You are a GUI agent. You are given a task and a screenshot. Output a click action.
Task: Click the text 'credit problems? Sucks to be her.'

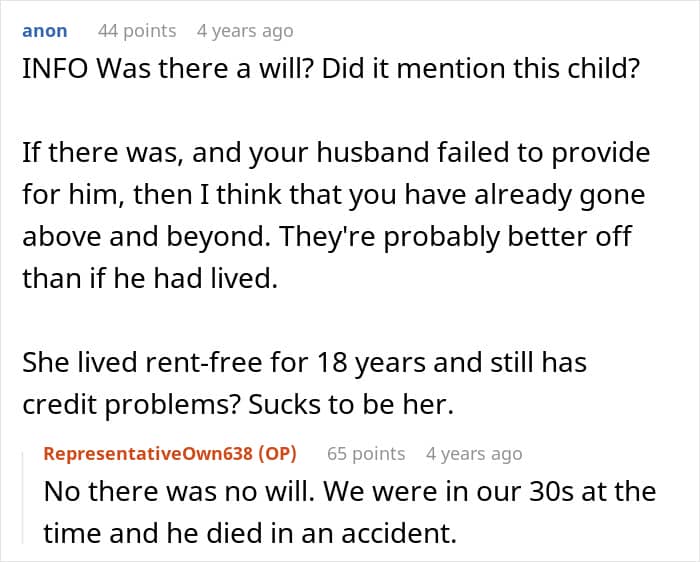tap(238, 404)
